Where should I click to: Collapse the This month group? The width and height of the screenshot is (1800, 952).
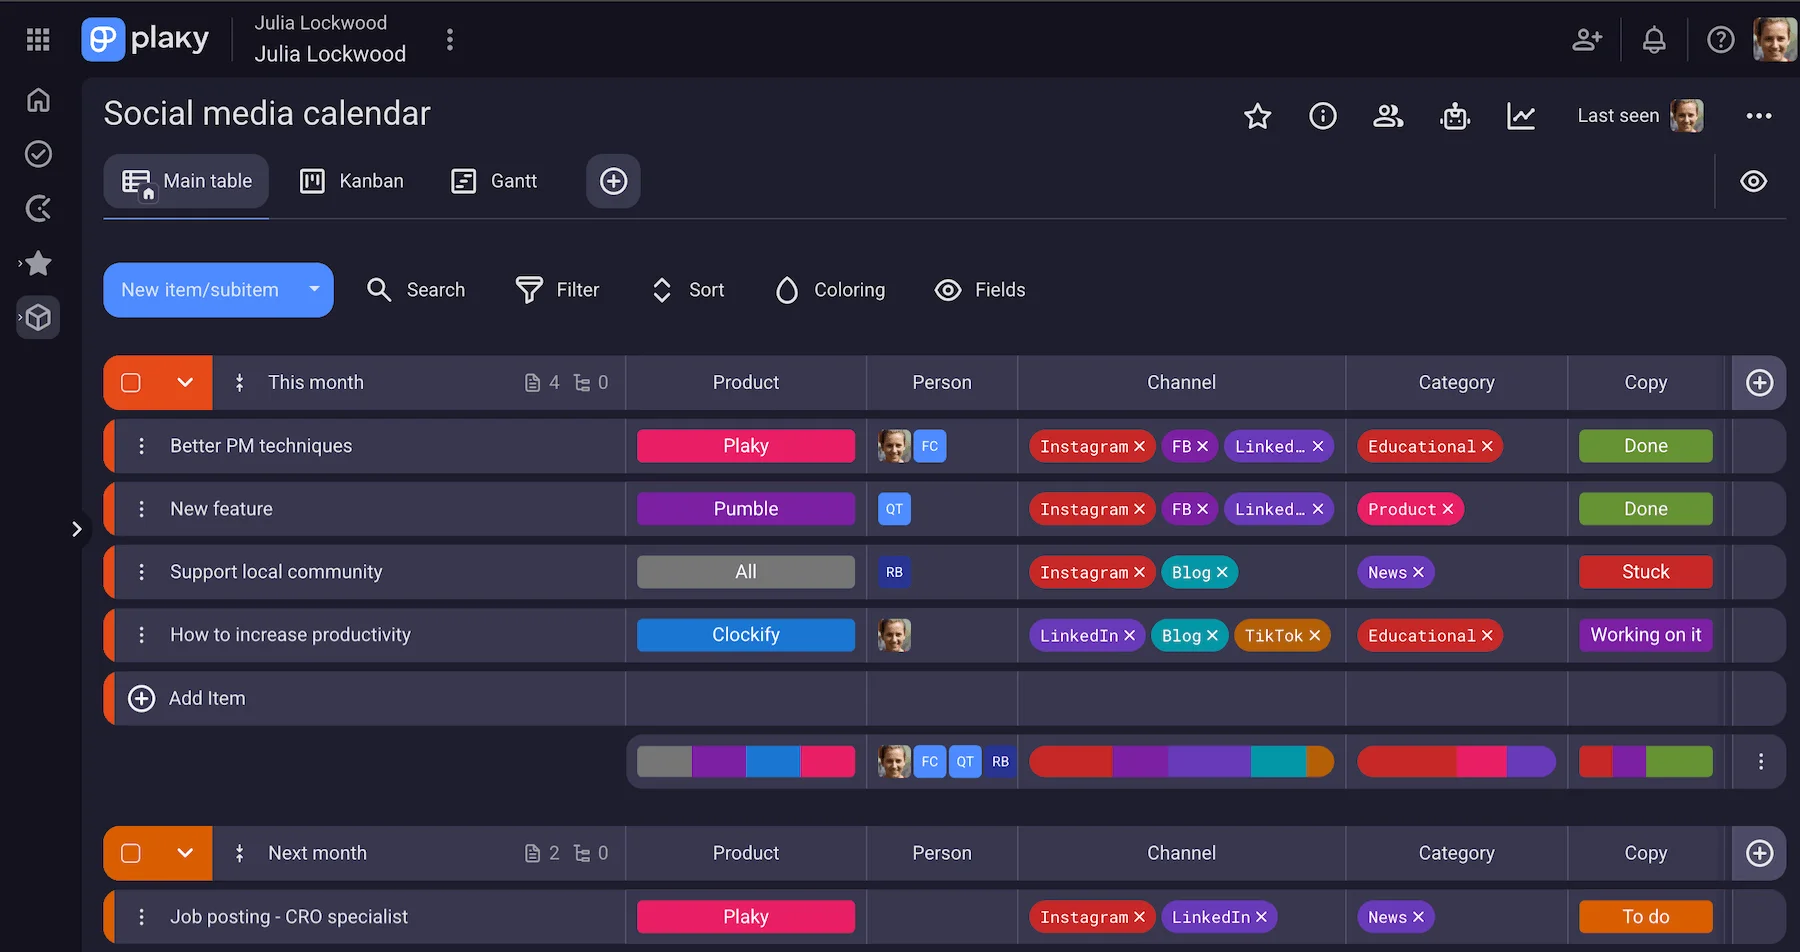pyautogui.click(x=185, y=383)
